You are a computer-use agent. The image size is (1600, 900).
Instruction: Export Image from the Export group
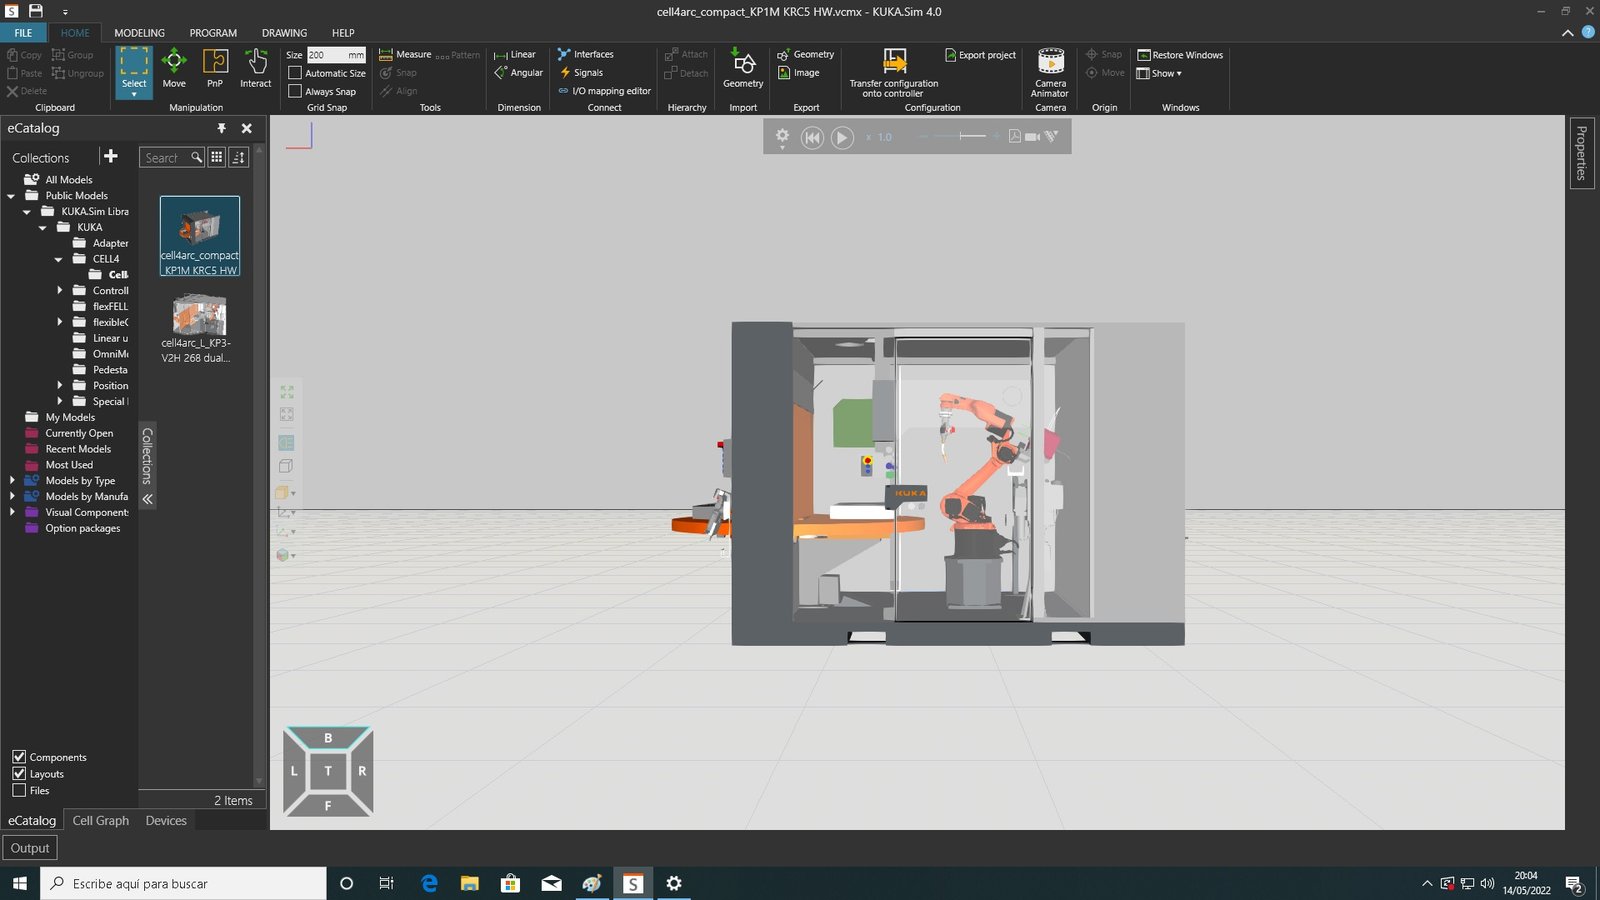pyautogui.click(x=799, y=73)
